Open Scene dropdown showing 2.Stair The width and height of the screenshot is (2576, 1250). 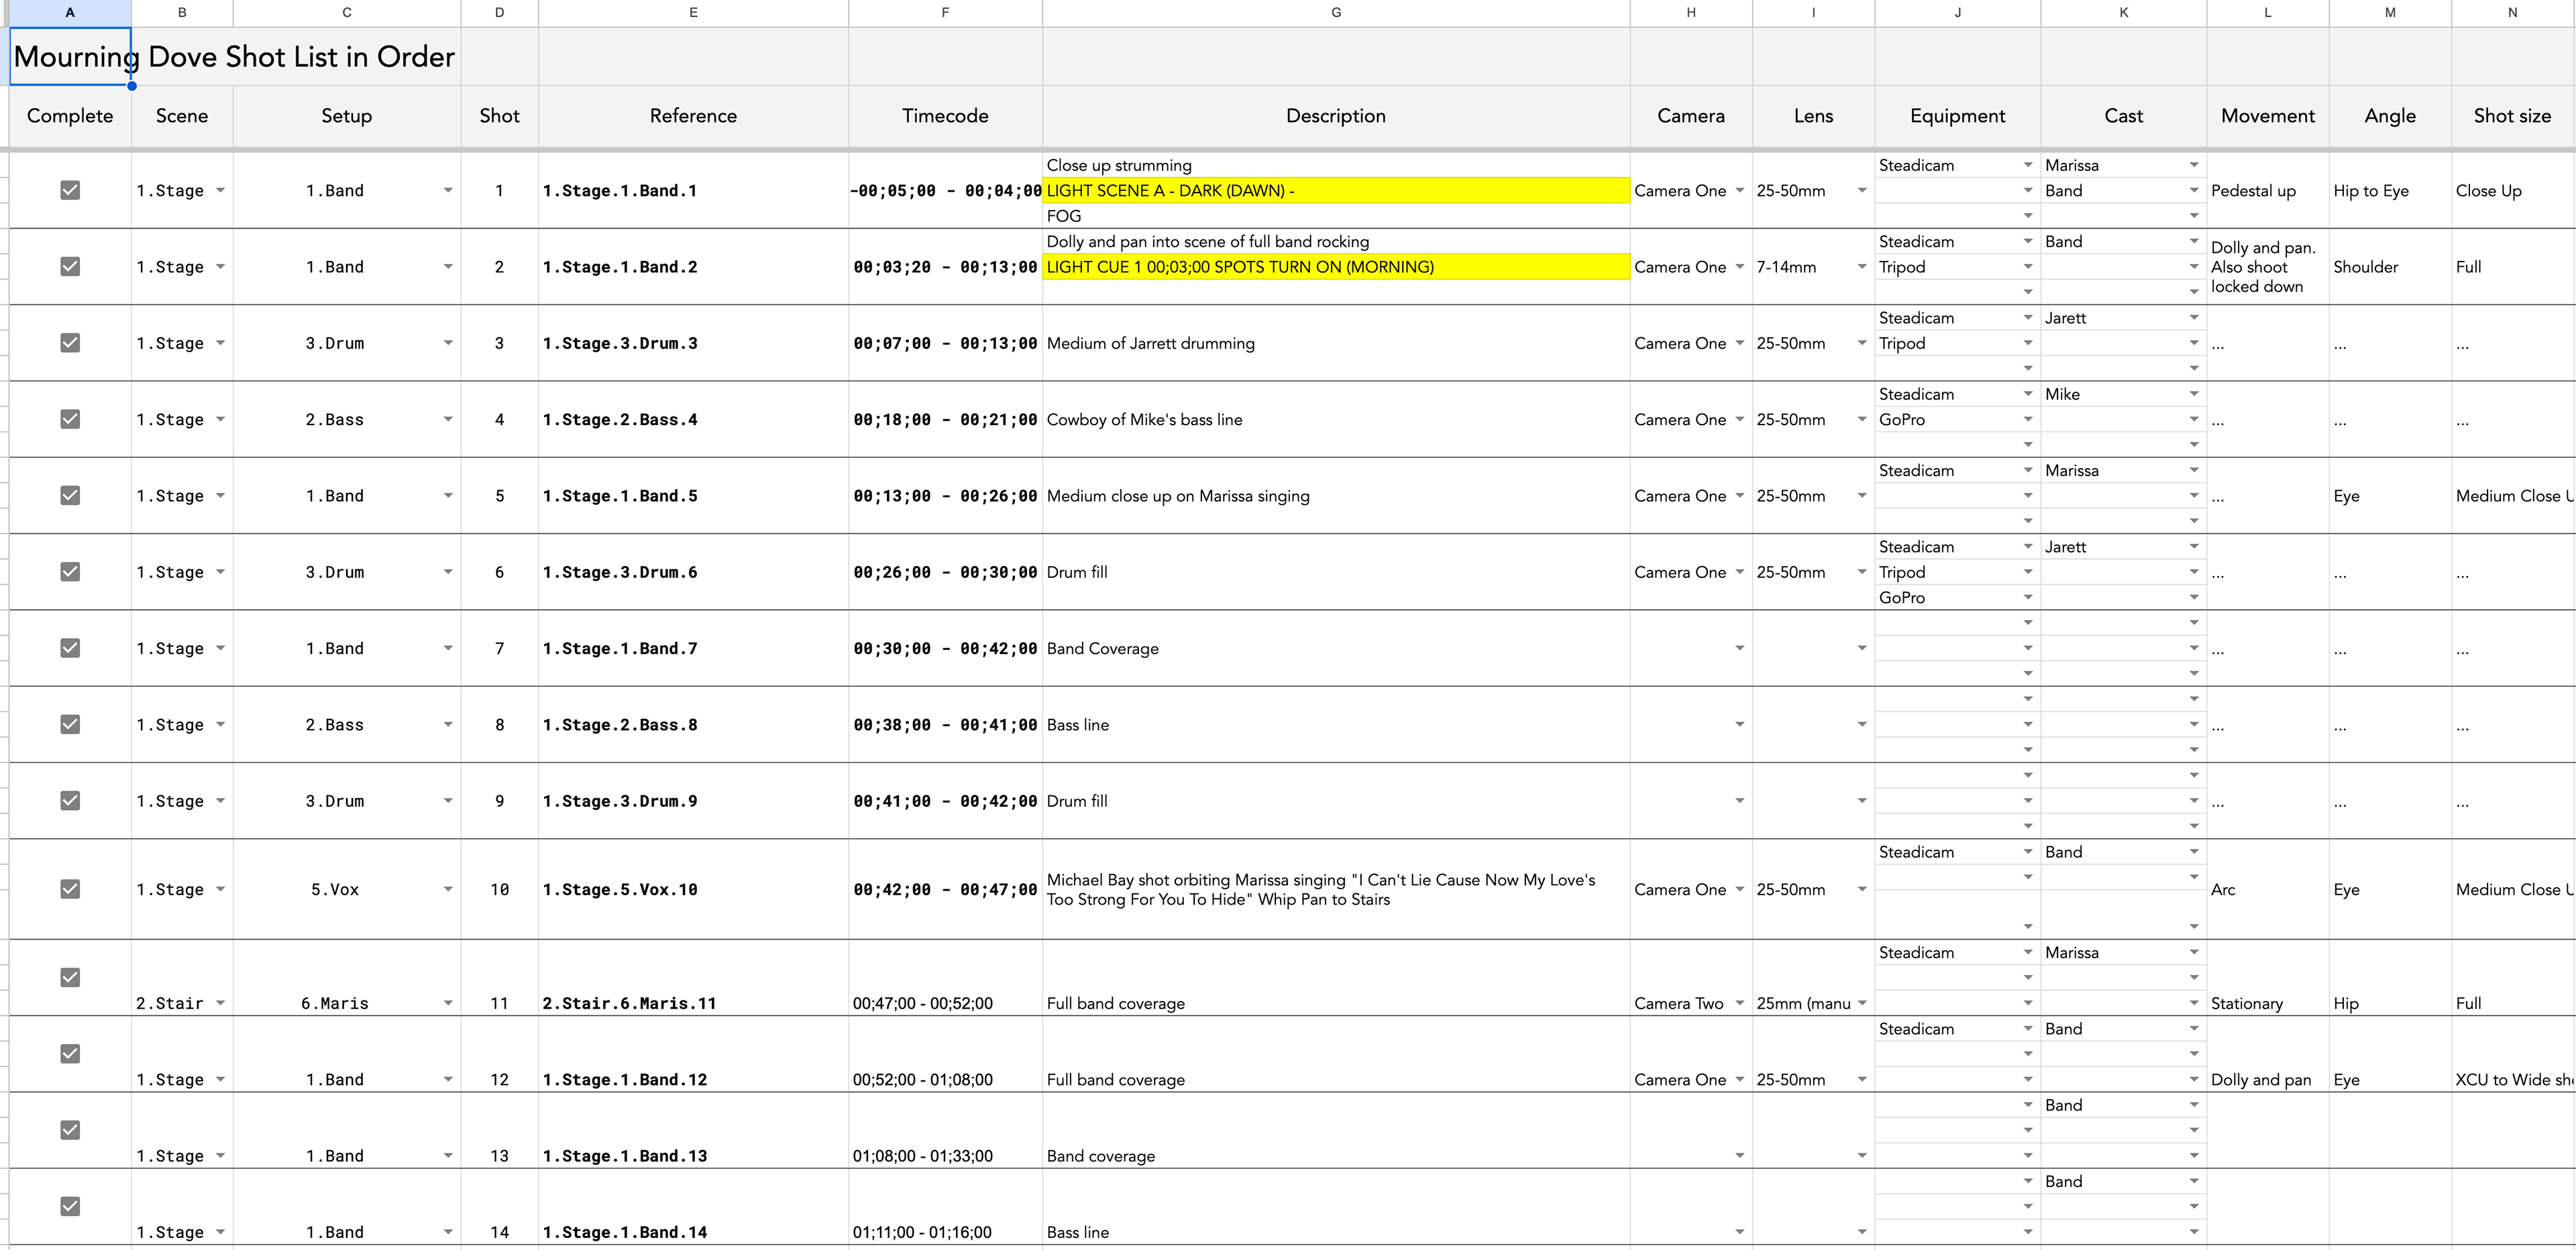pos(220,1003)
